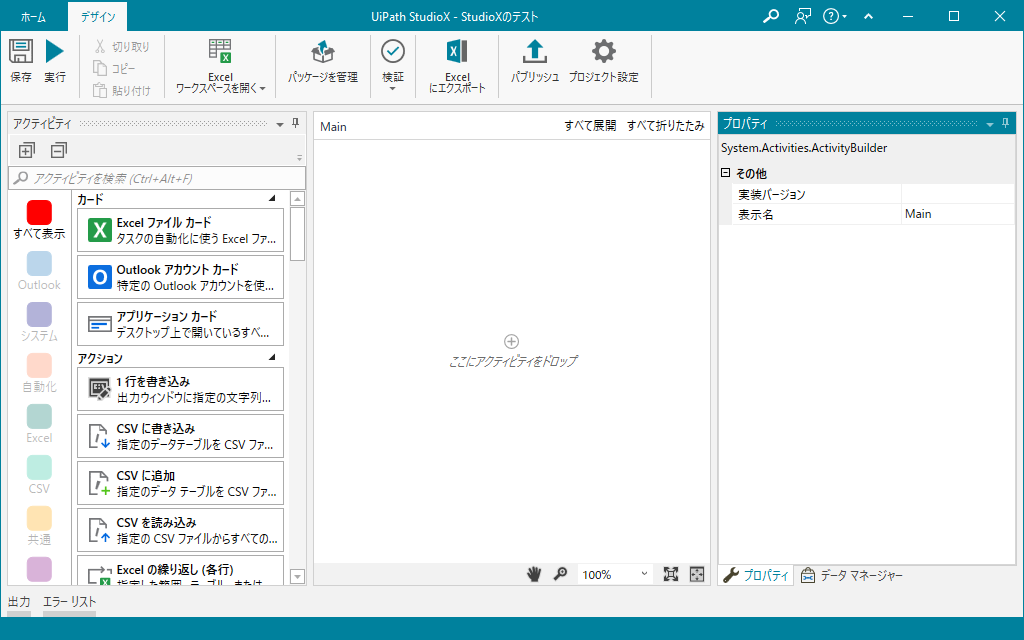Select the Outlook category filter
The width and height of the screenshot is (1024, 640).
[39, 271]
